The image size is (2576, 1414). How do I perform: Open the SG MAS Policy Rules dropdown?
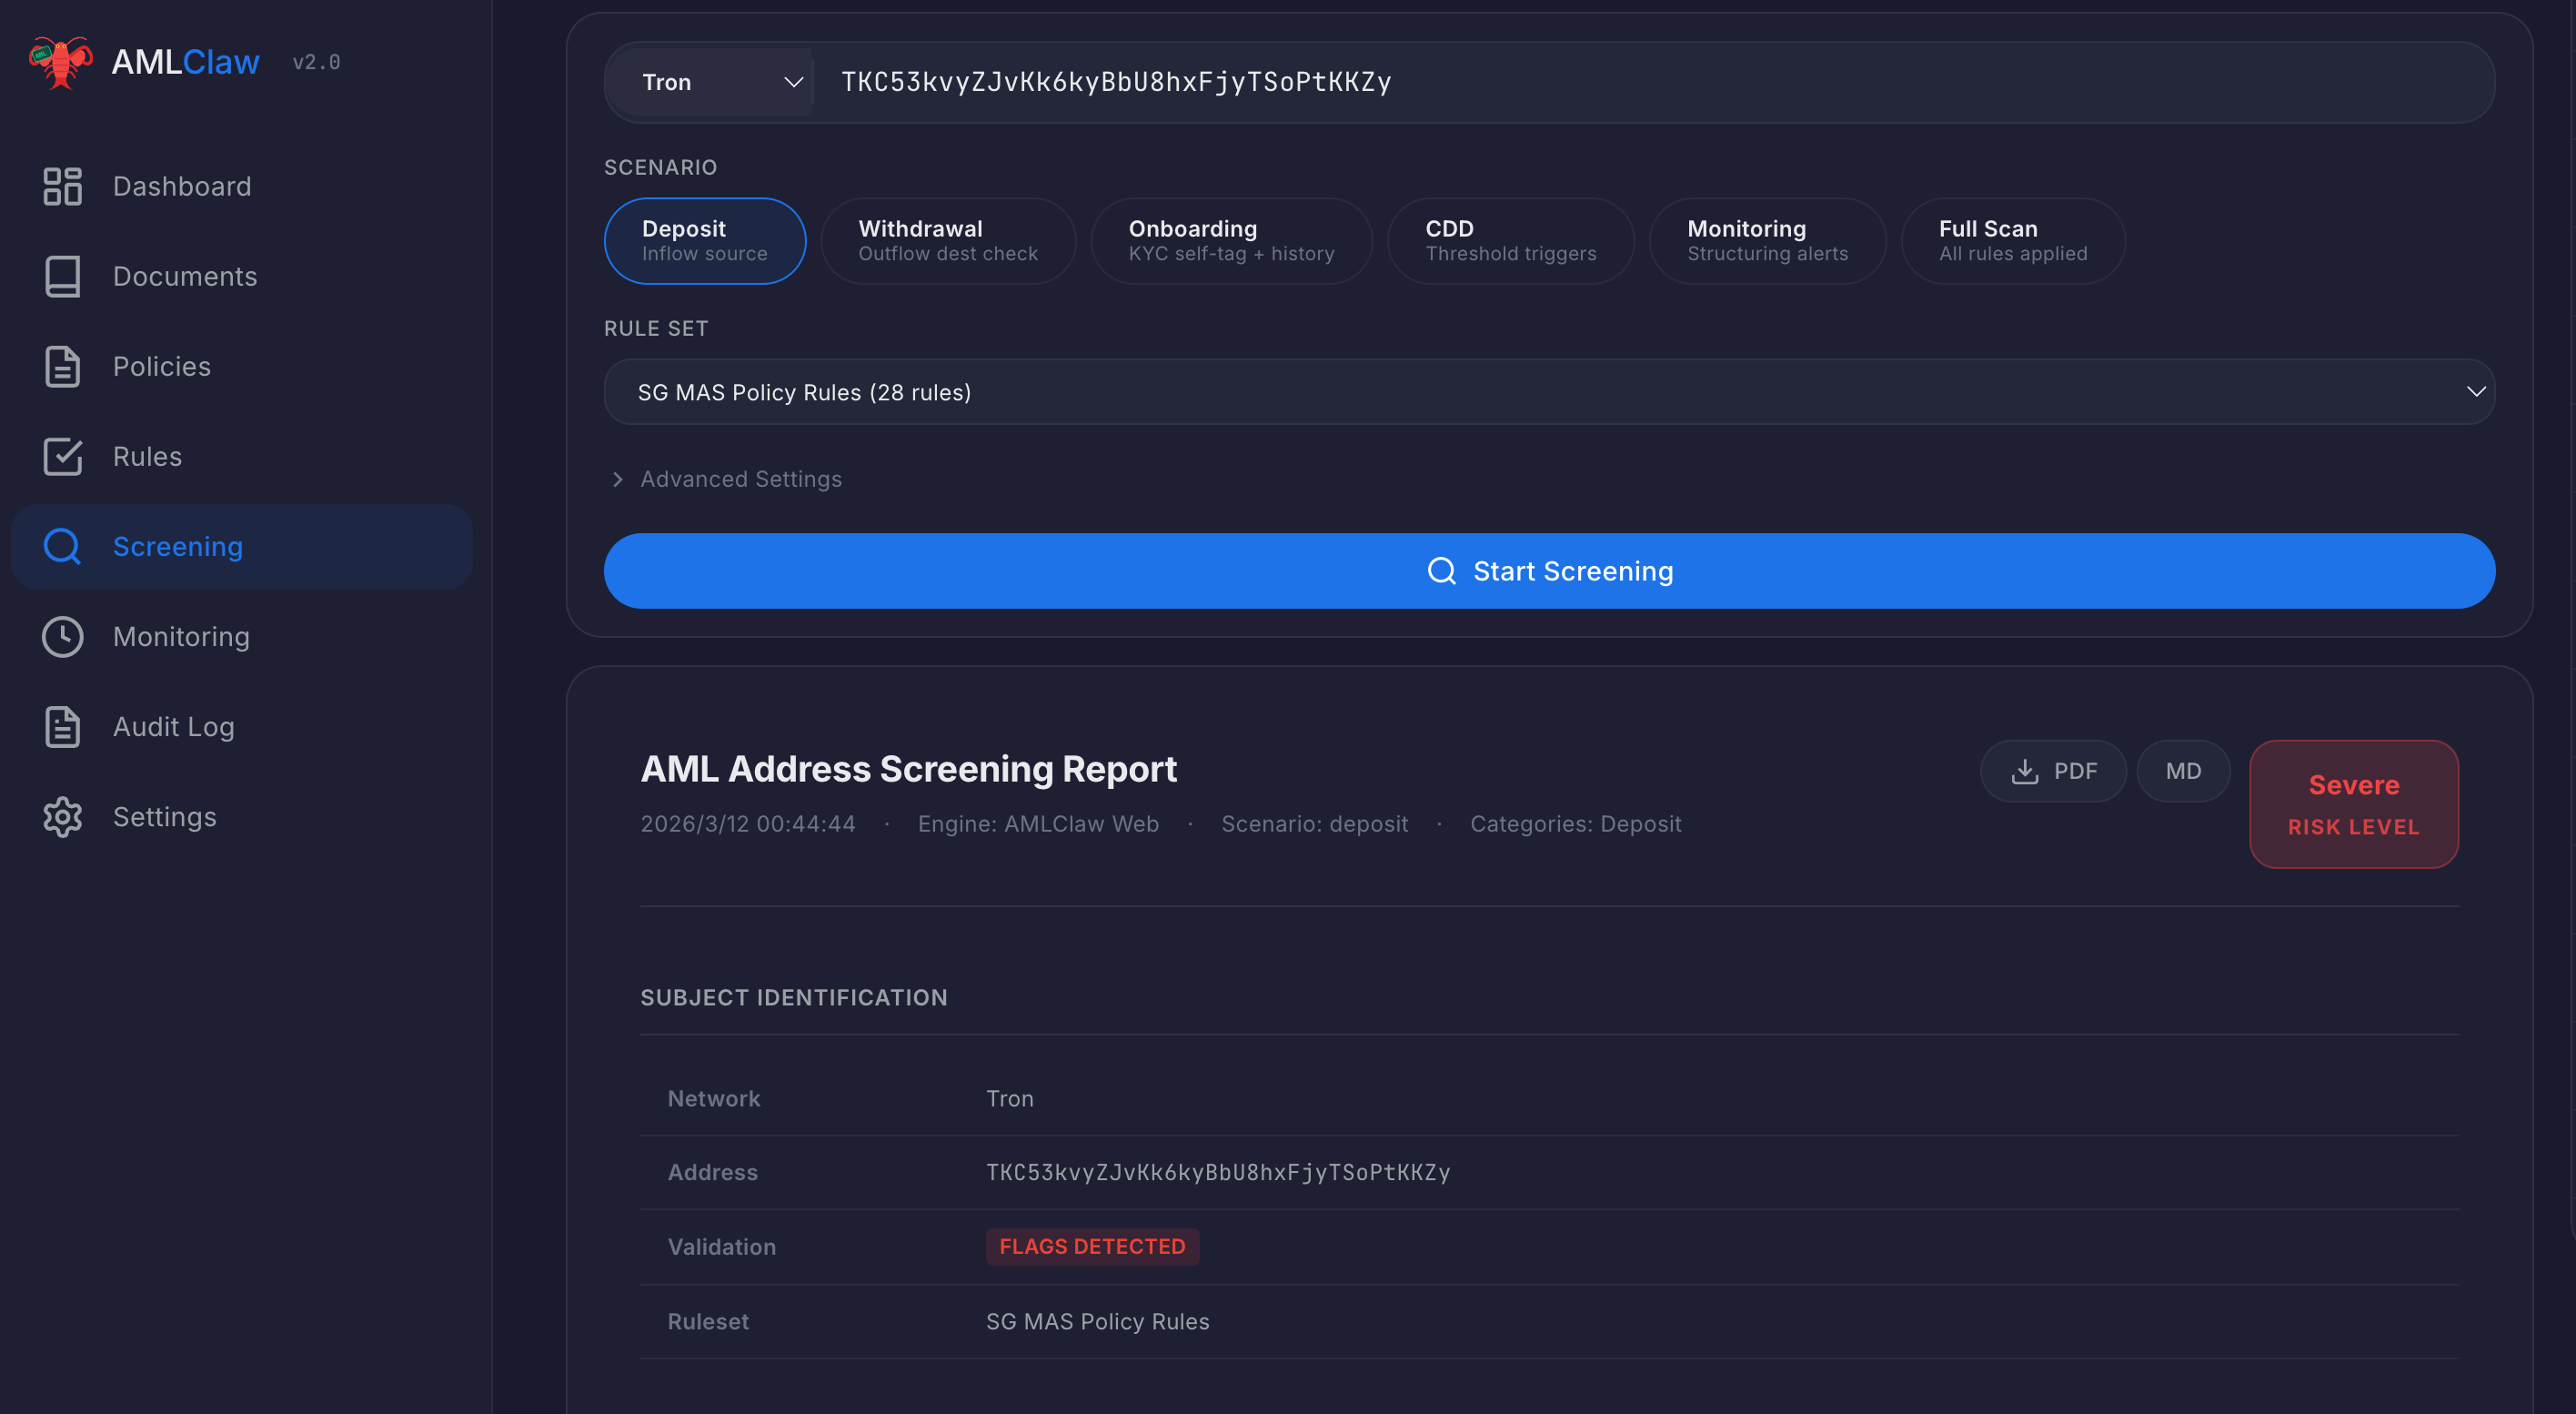[x=1548, y=392]
